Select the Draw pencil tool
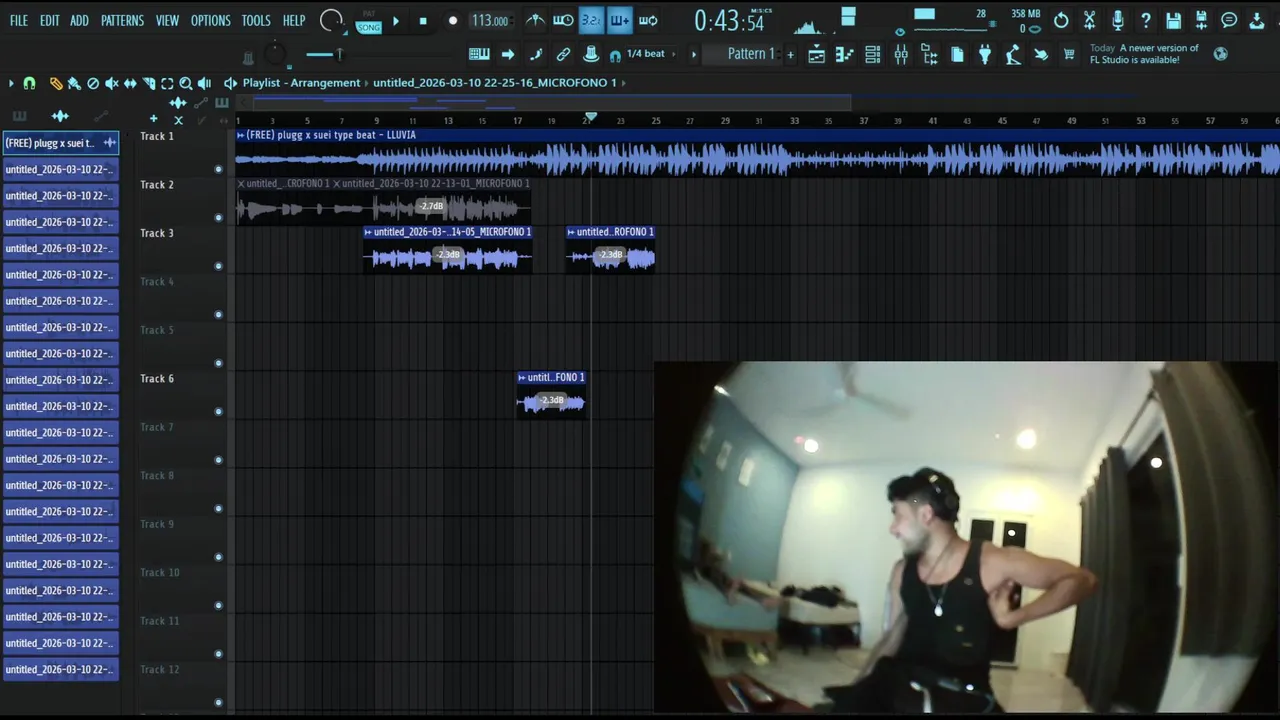 click(x=55, y=83)
